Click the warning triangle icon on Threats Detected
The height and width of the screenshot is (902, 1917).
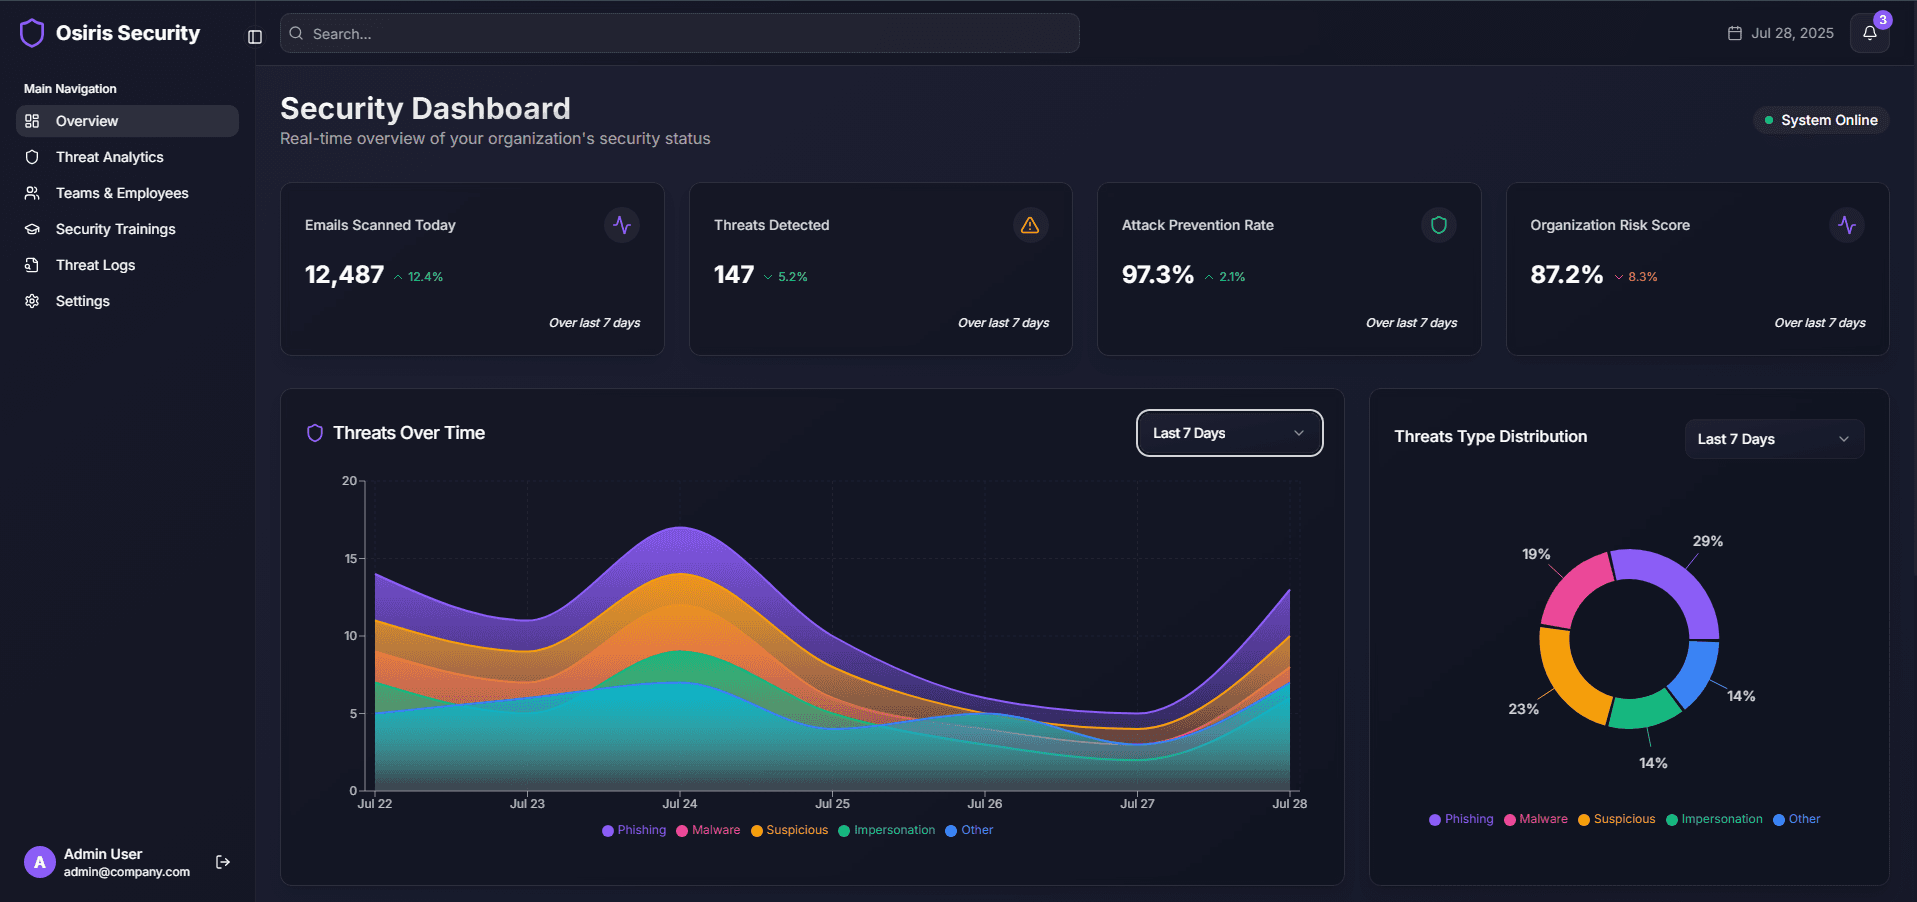pyautogui.click(x=1030, y=225)
